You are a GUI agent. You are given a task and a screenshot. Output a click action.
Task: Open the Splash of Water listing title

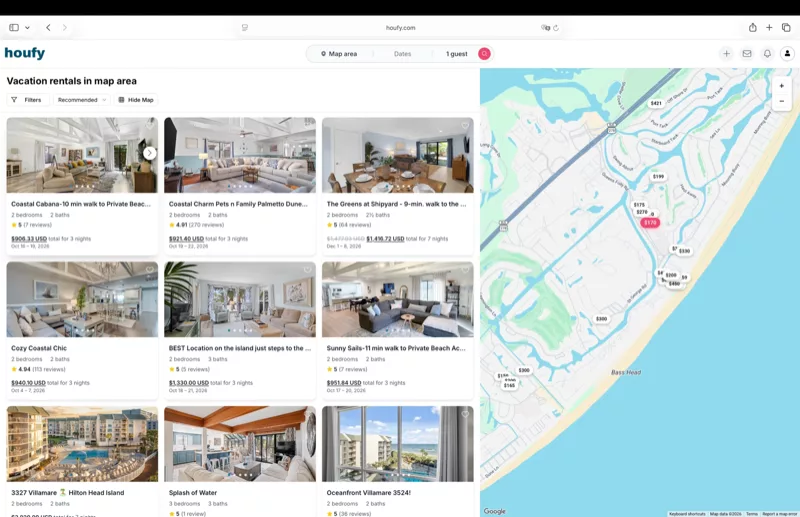coord(193,493)
